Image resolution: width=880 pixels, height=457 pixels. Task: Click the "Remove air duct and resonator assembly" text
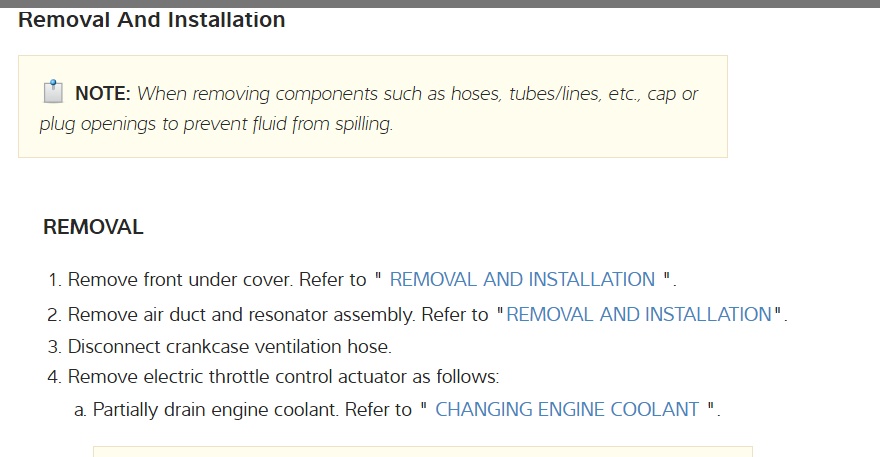[x=240, y=315]
